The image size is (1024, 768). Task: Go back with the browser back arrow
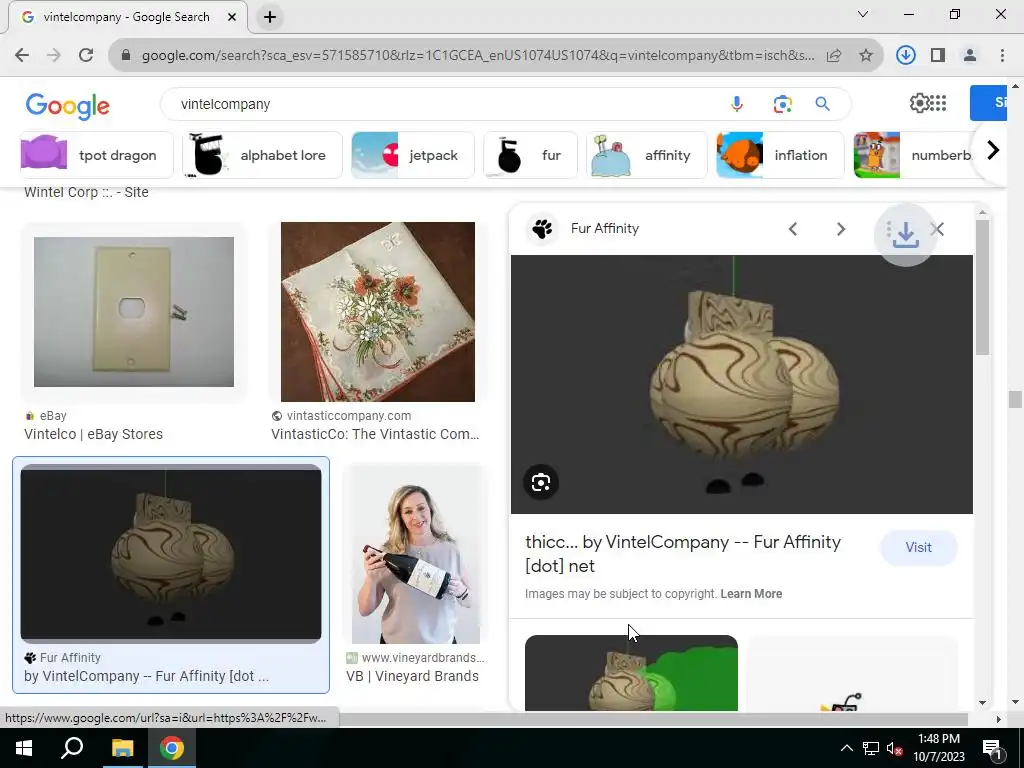pos(22,55)
